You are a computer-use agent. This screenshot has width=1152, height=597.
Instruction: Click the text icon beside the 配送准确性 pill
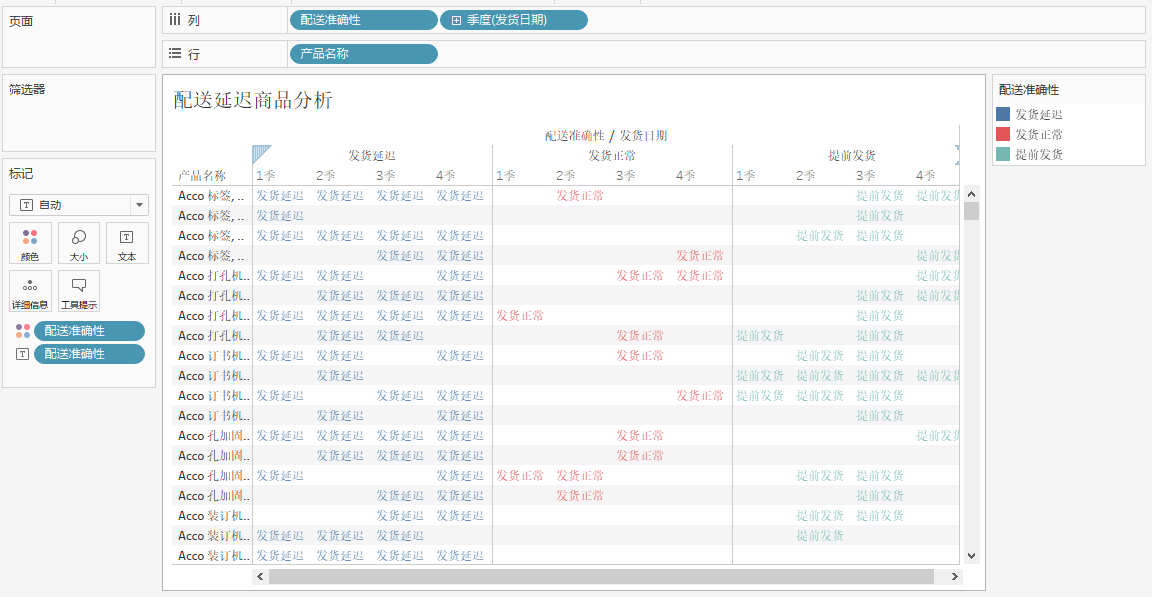22,354
